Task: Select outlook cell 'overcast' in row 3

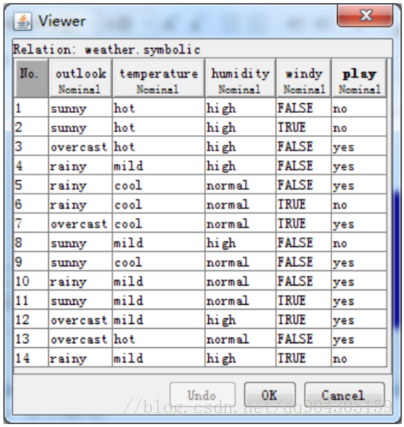Action: 80,146
